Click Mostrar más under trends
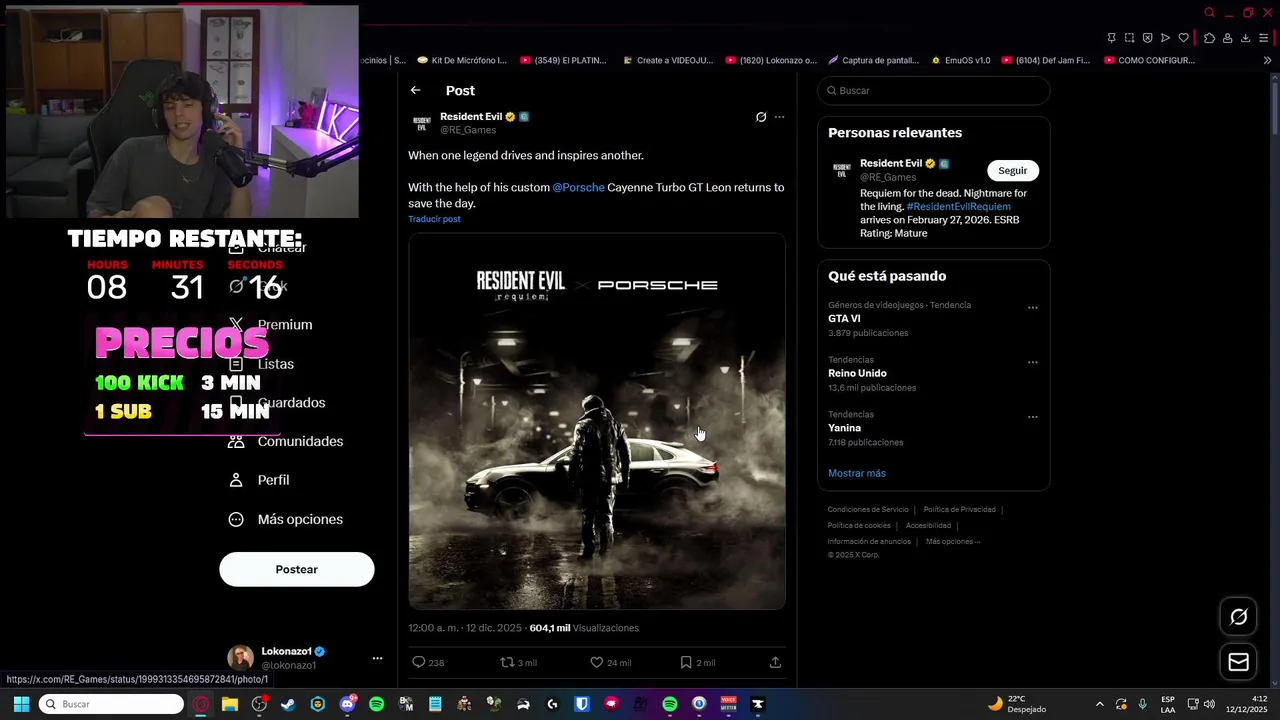Image resolution: width=1280 pixels, height=720 pixels. 857,473
